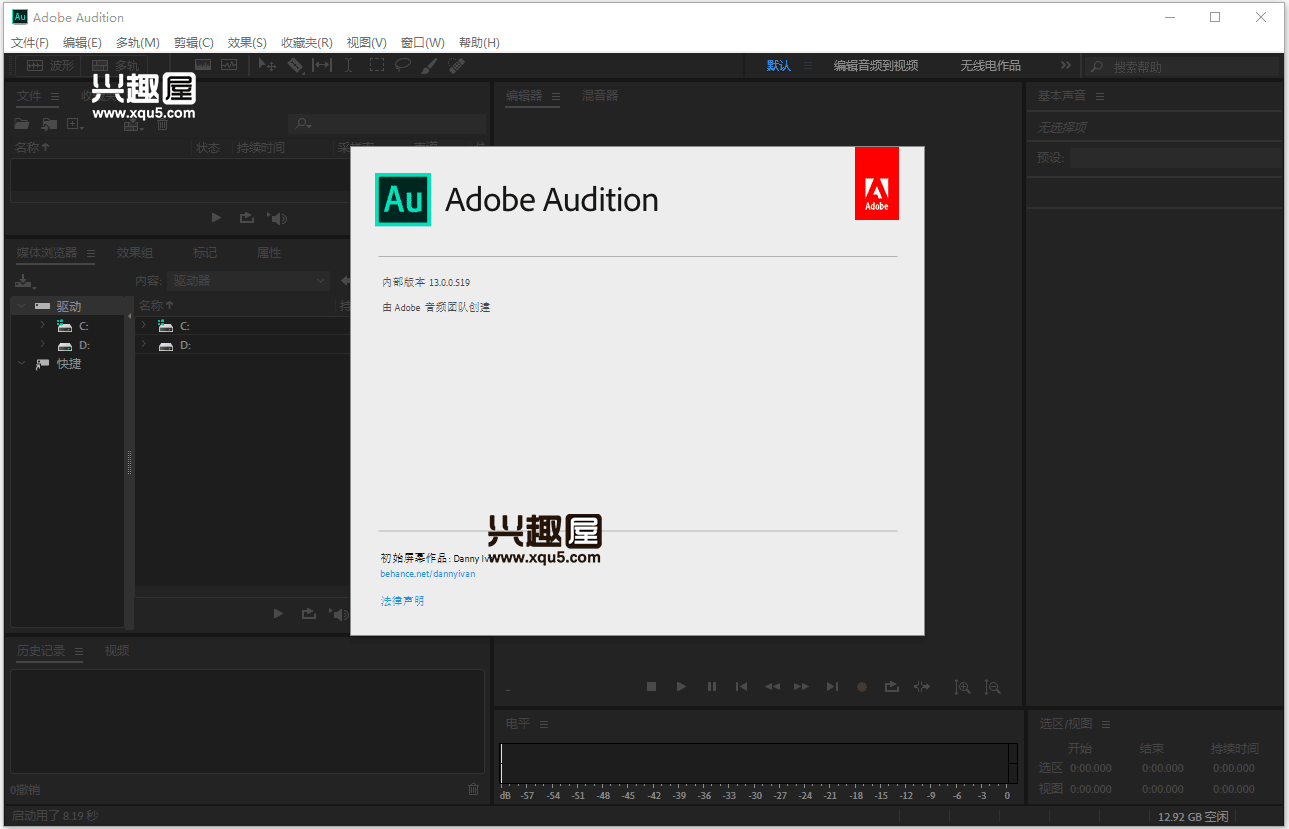
Task: Select the Slip tool
Action: 322,65
